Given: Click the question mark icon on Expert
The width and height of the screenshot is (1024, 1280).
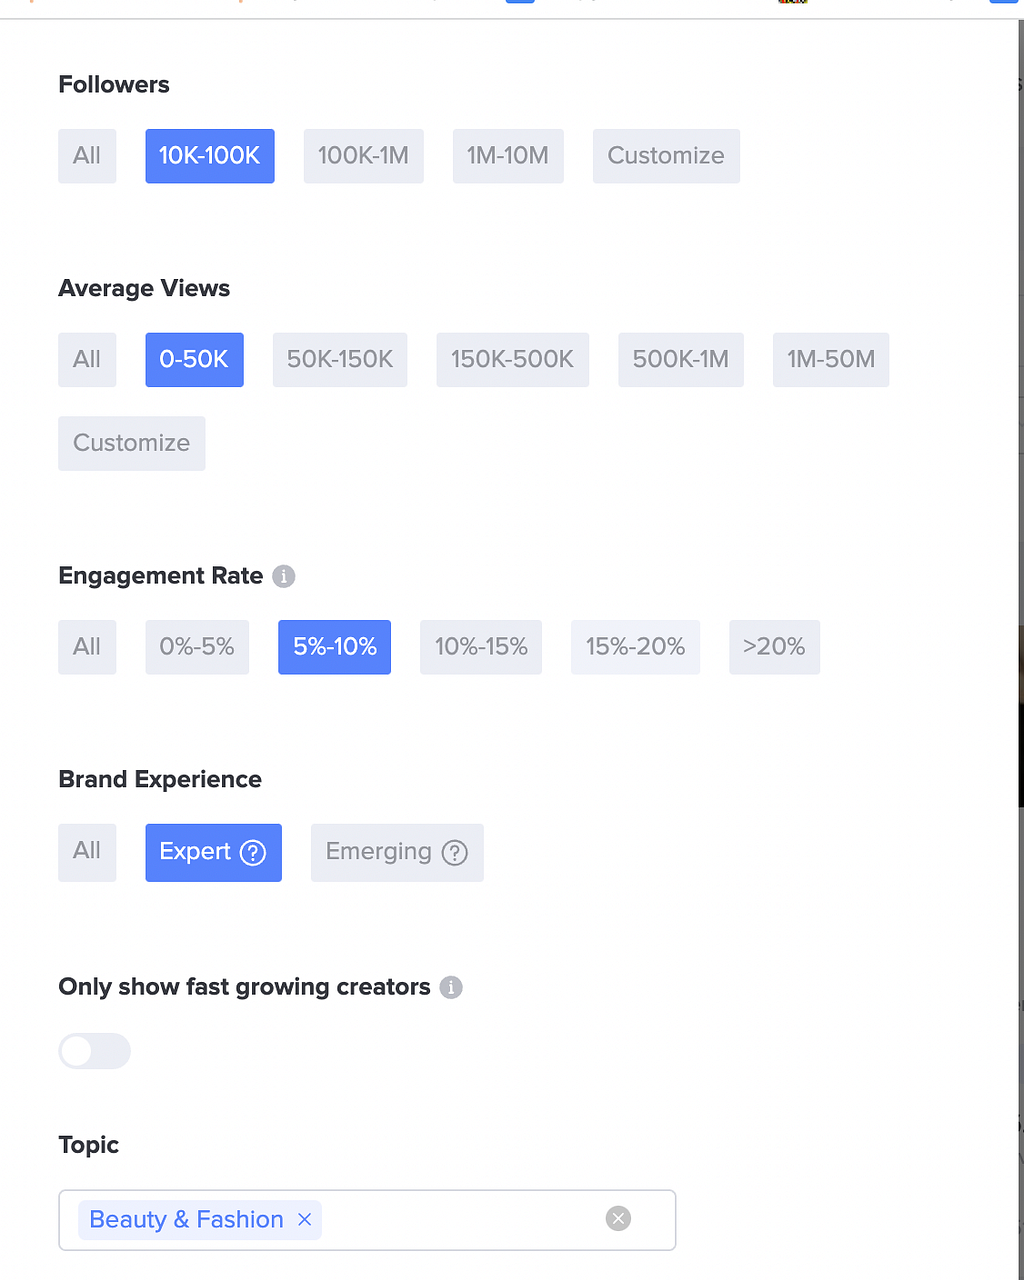Looking at the screenshot, I should pos(253,853).
